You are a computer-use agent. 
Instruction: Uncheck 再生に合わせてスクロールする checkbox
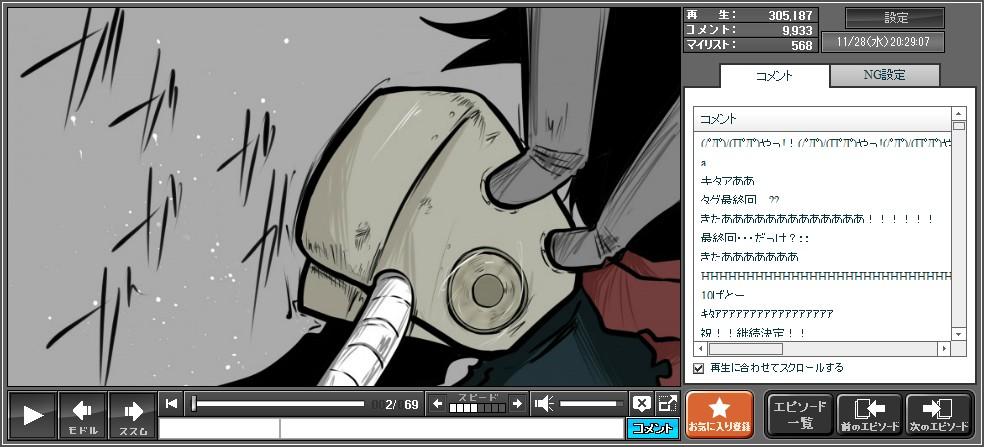pos(699,368)
